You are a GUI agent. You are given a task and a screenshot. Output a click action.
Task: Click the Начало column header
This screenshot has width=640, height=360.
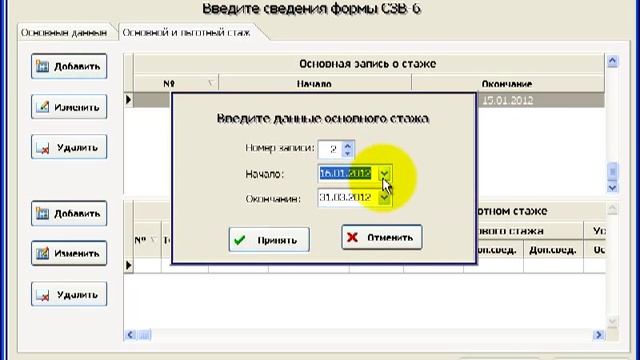point(314,84)
